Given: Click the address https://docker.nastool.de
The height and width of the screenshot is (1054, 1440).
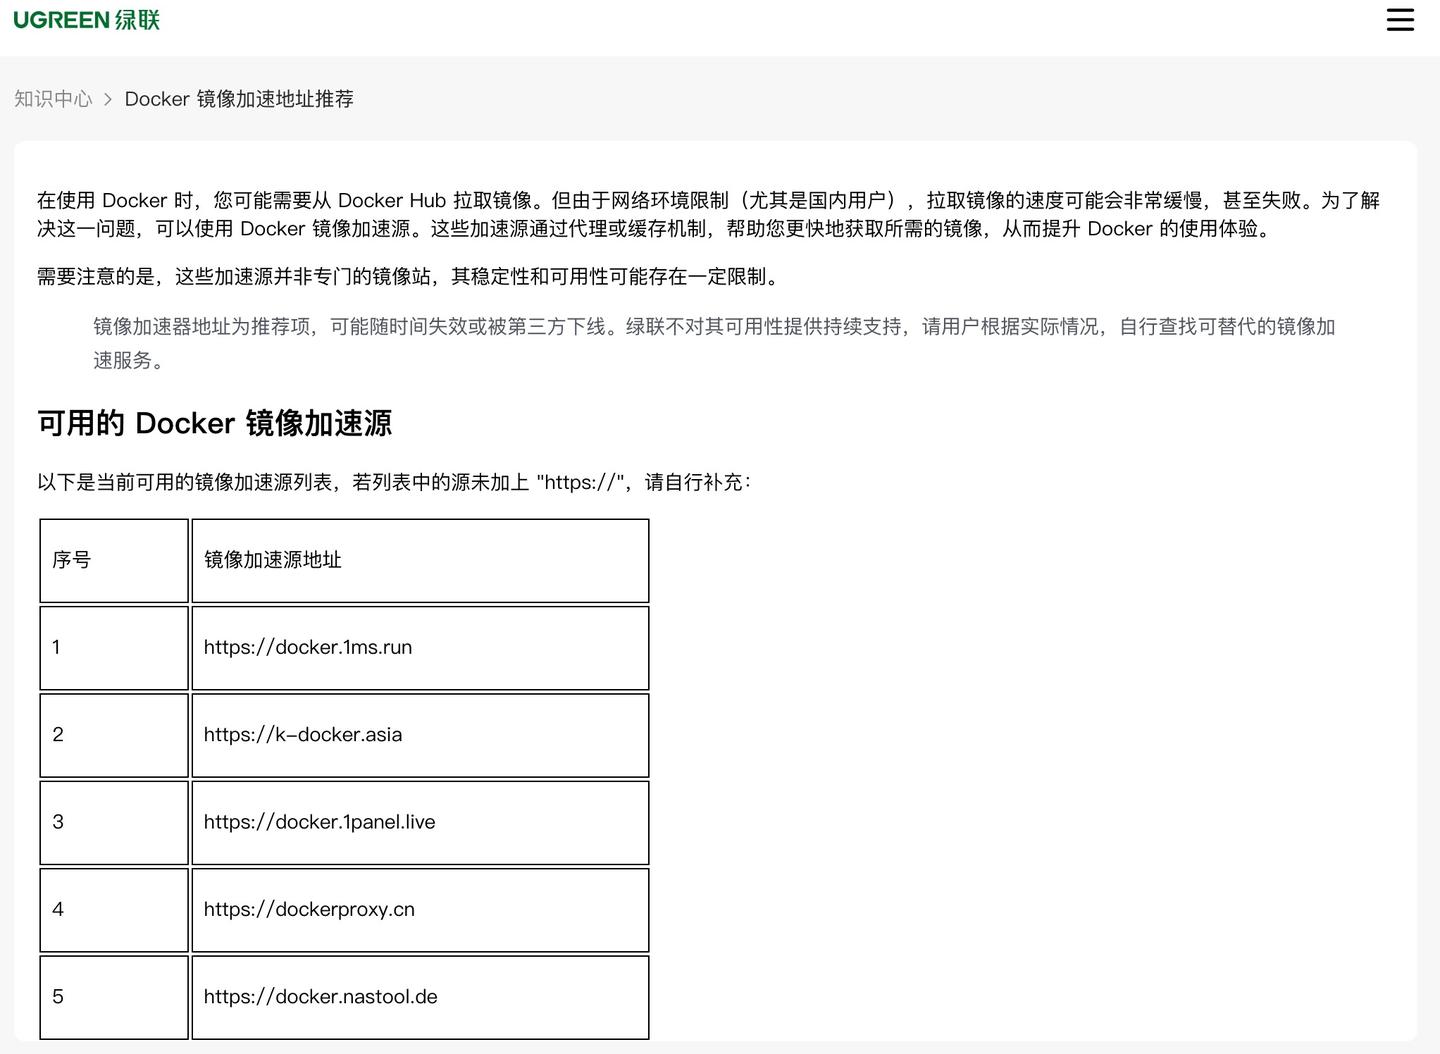Looking at the screenshot, I should click(x=321, y=997).
